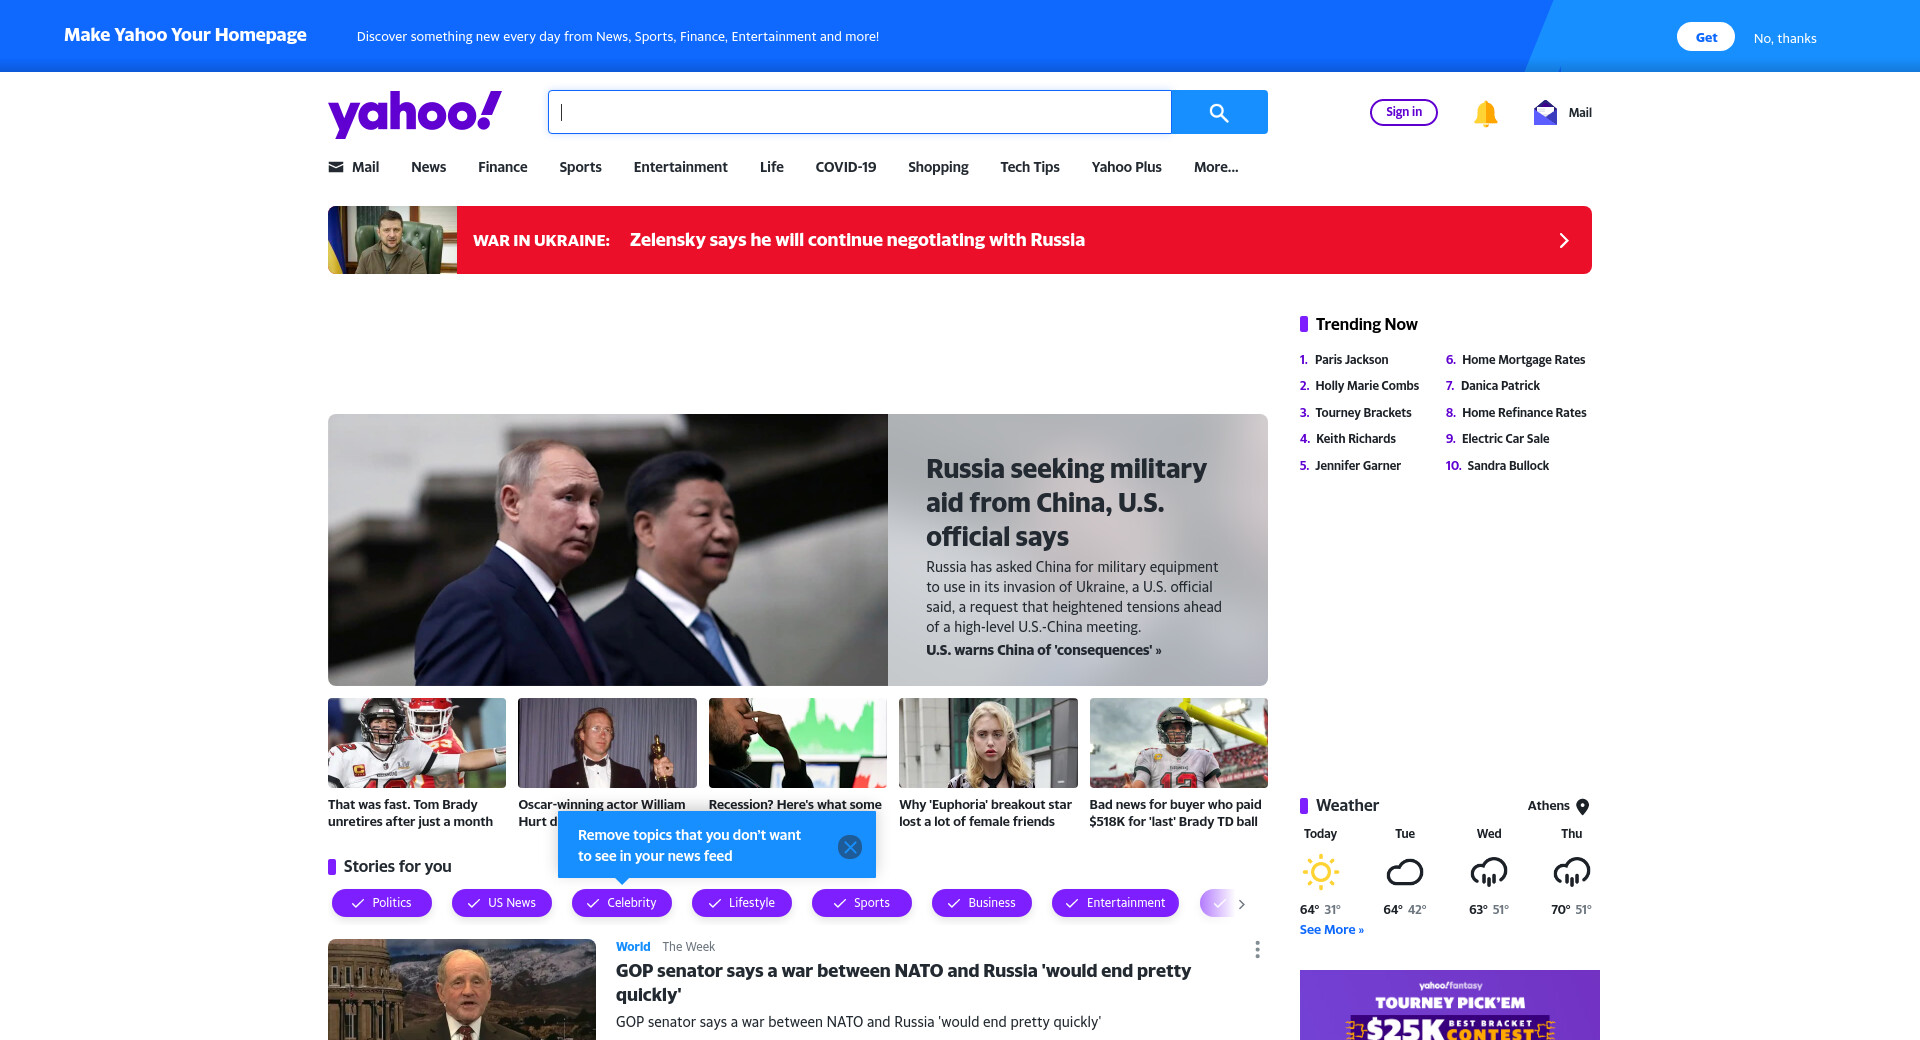Open the Mail envelope icon beside Sign in
1920x1040 pixels.
[1545, 113]
